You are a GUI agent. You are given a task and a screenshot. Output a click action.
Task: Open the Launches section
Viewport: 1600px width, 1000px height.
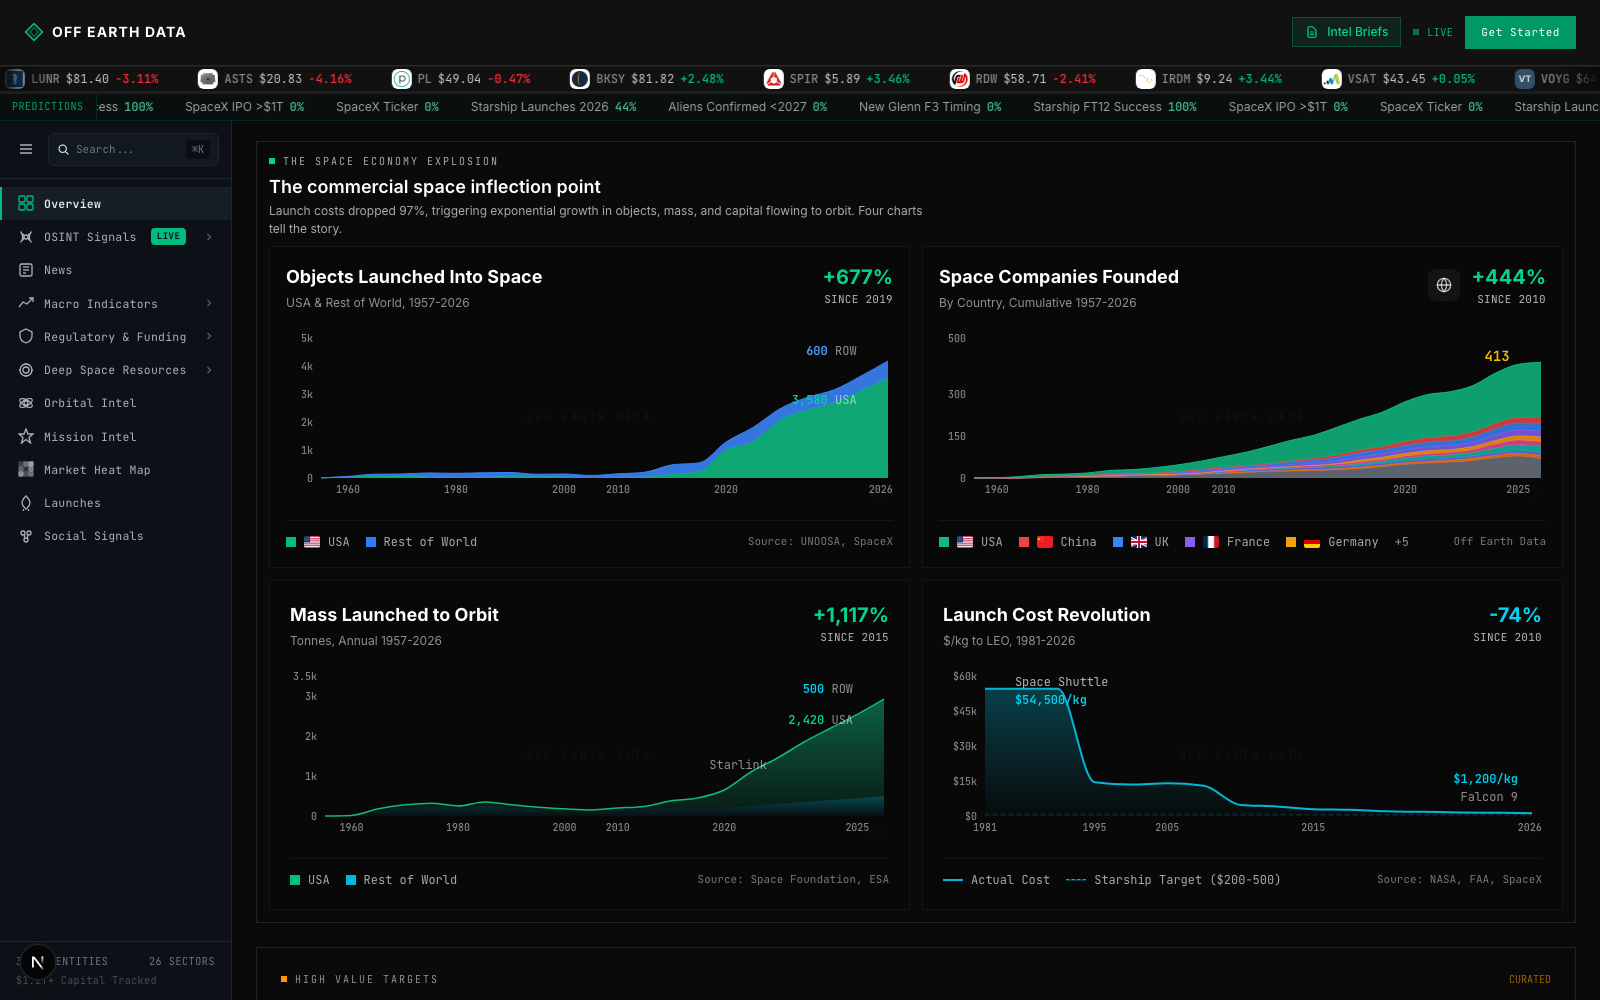click(x=116, y=503)
